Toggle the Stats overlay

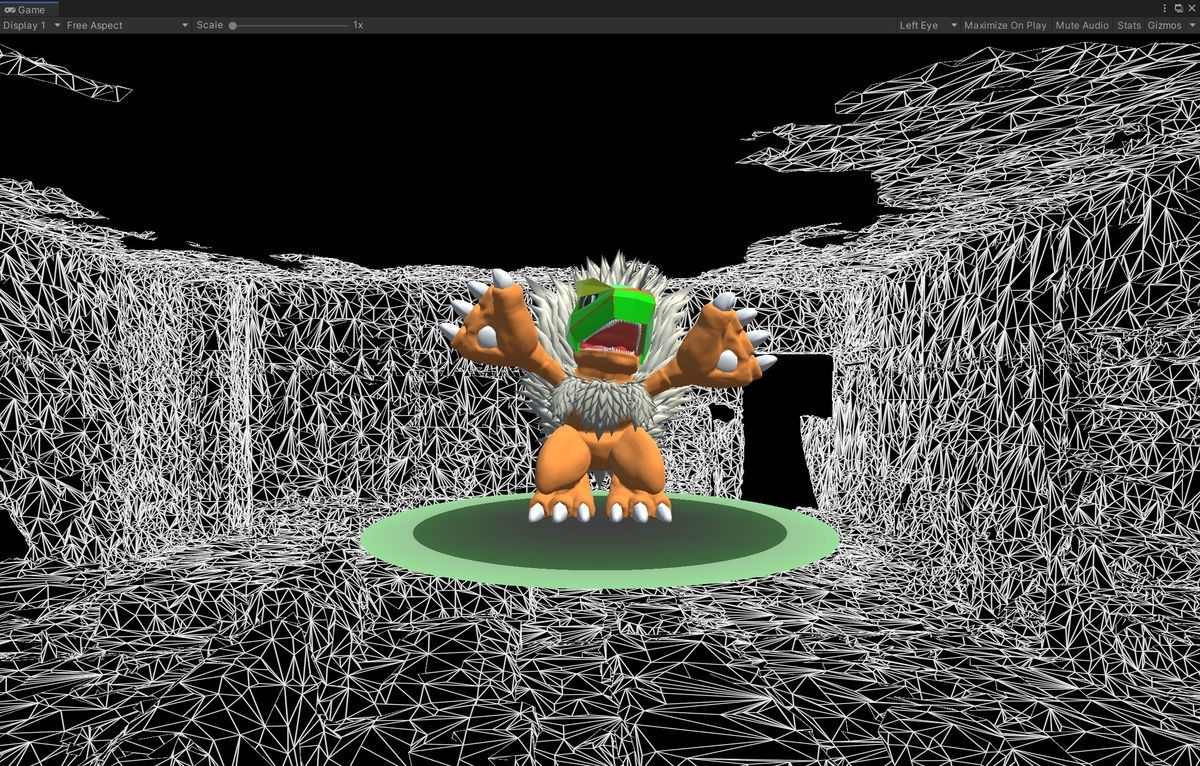[1129, 25]
